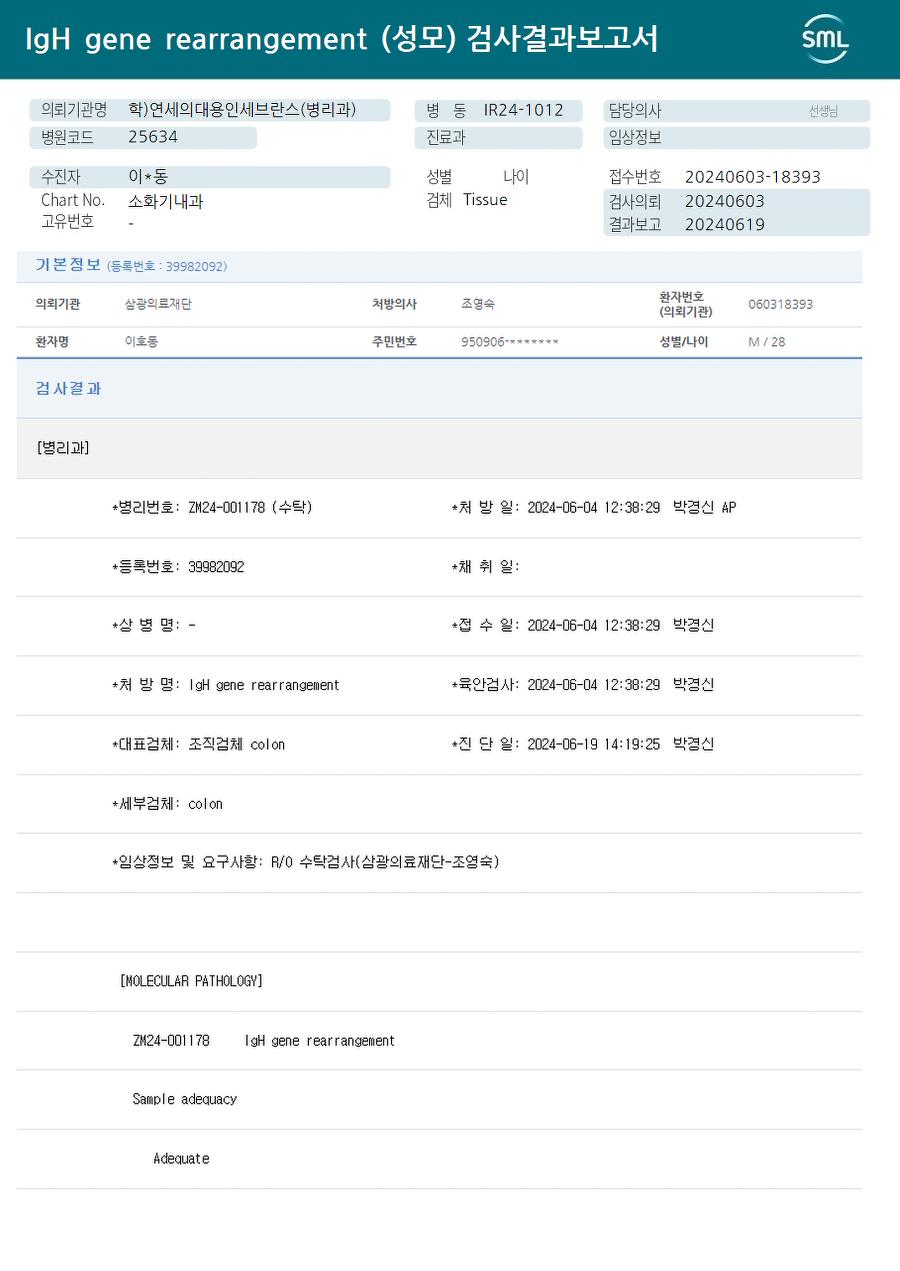Select the 육안검사 timestamp row

[x=582, y=685]
